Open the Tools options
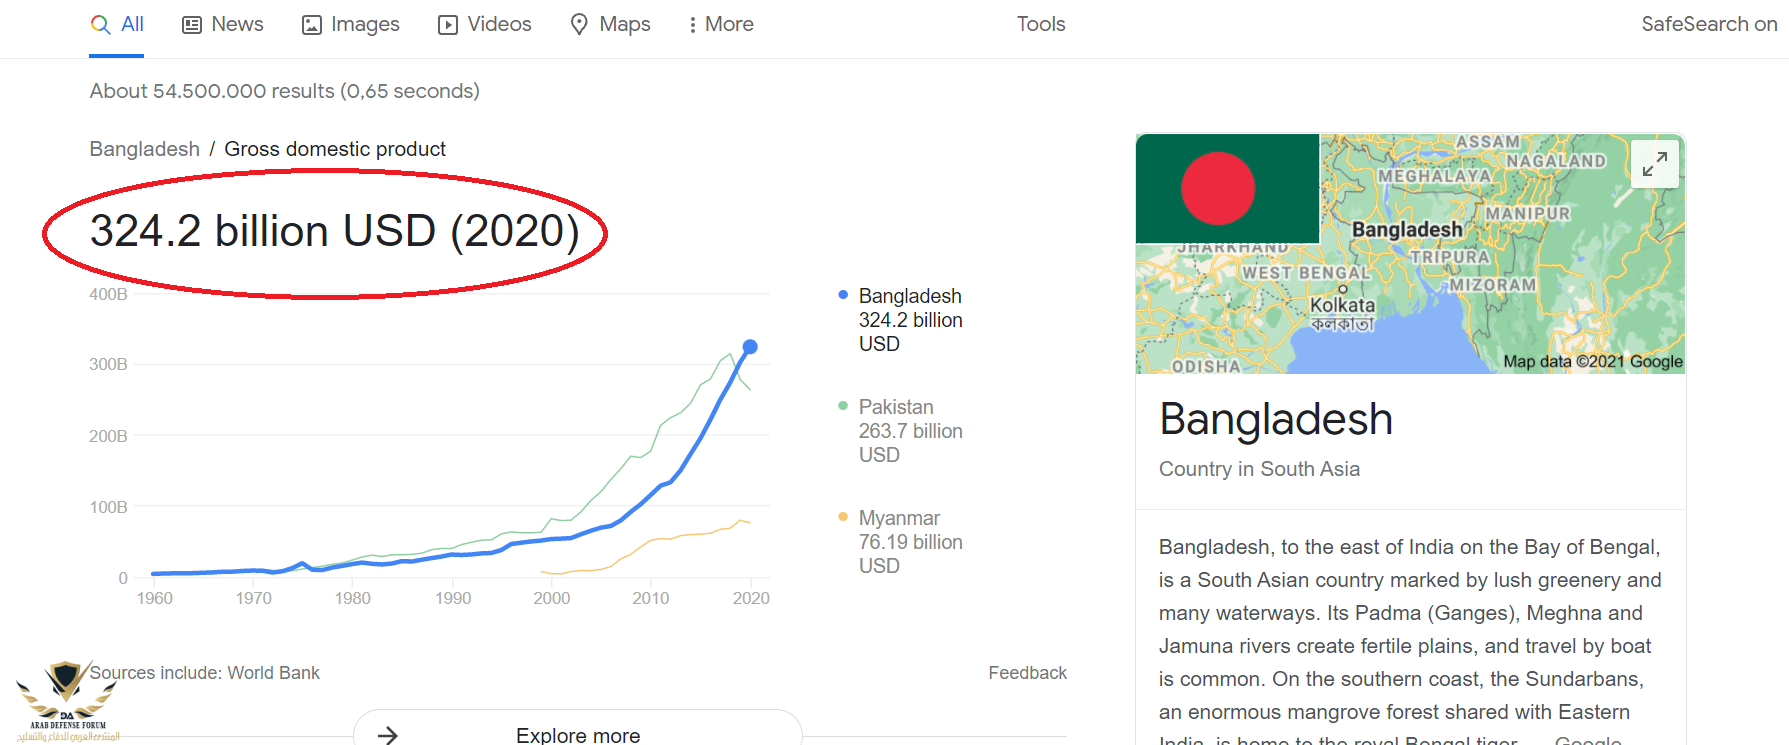1789x745 pixels. click(x=1041, y=24)
